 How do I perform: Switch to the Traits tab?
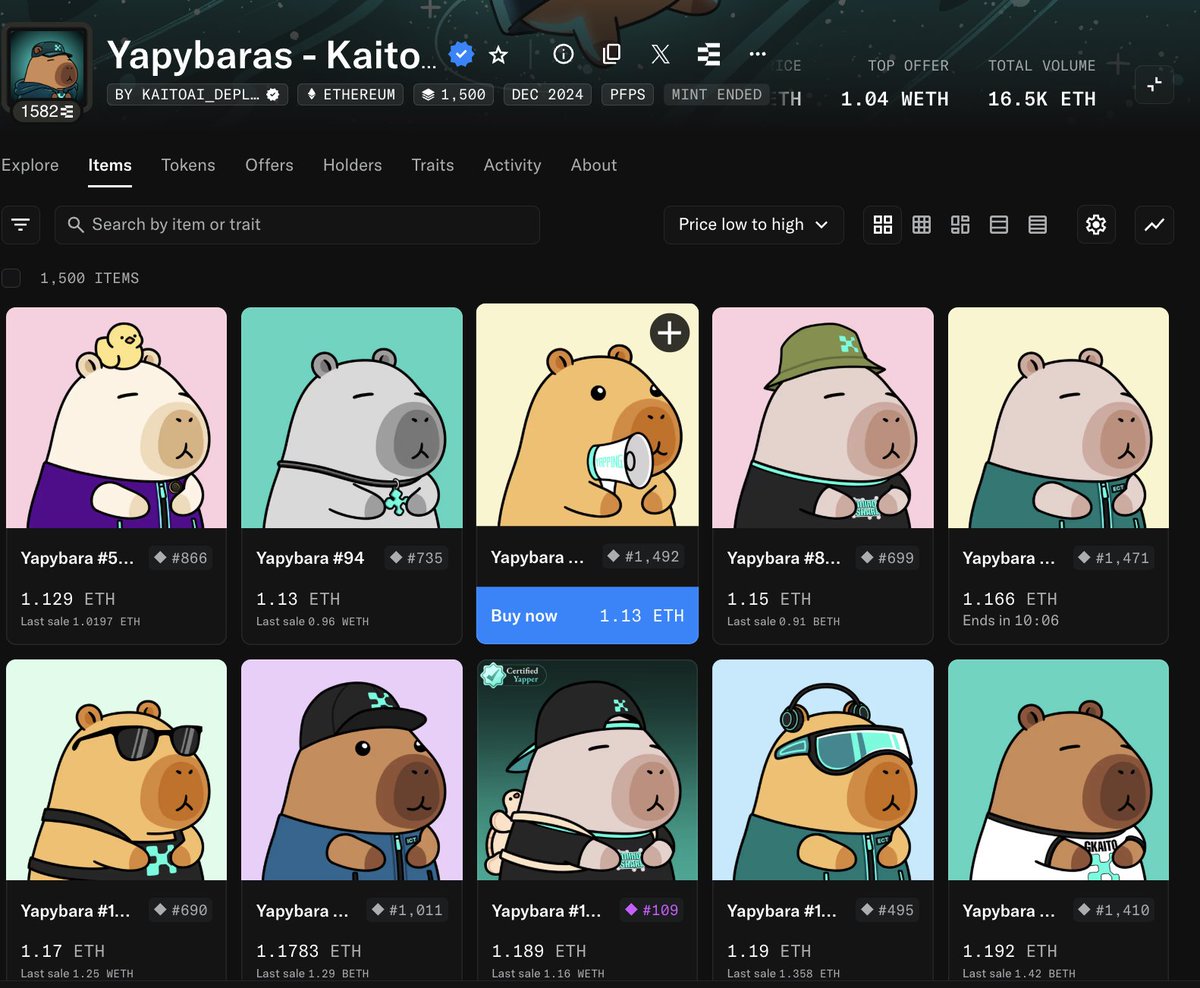click(433, 165)
